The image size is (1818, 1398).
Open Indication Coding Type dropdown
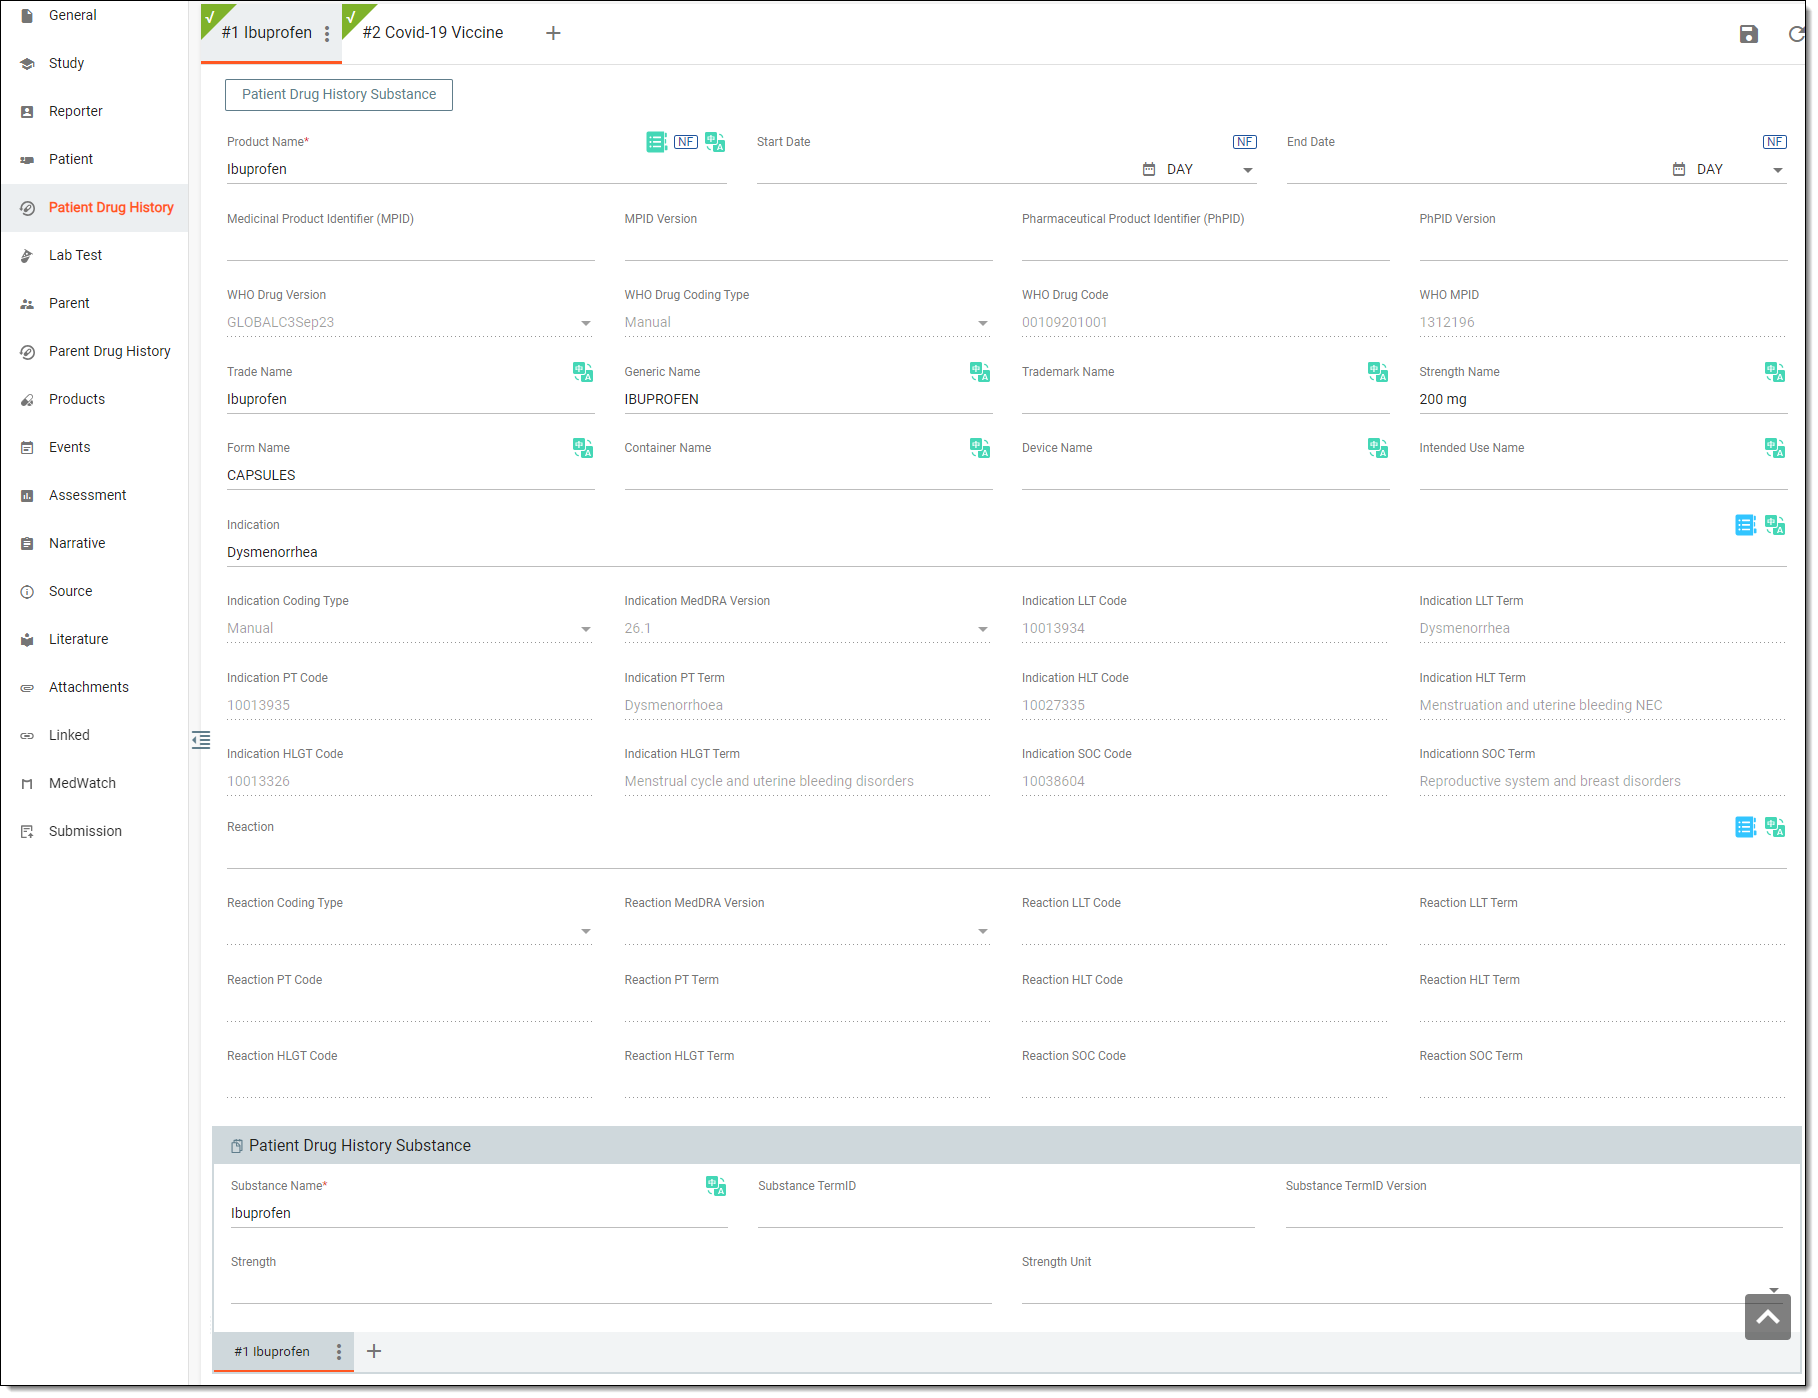click(x=410, y=629)
